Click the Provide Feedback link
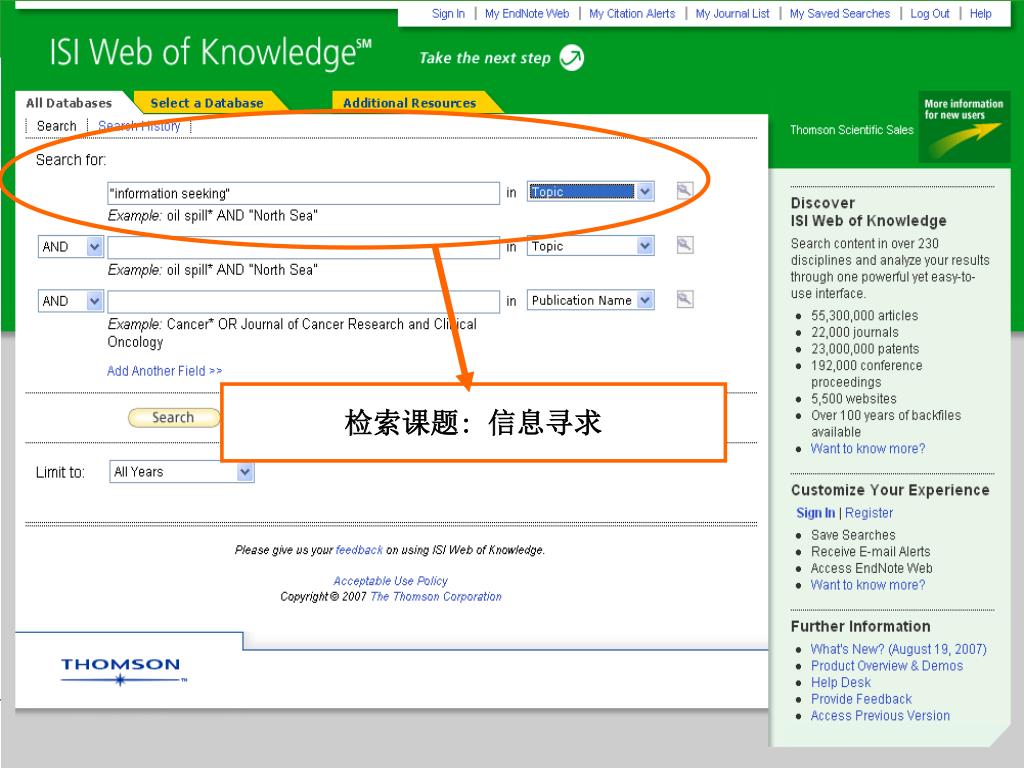This screenshot has height=768, width=1024. coord(861,699)
